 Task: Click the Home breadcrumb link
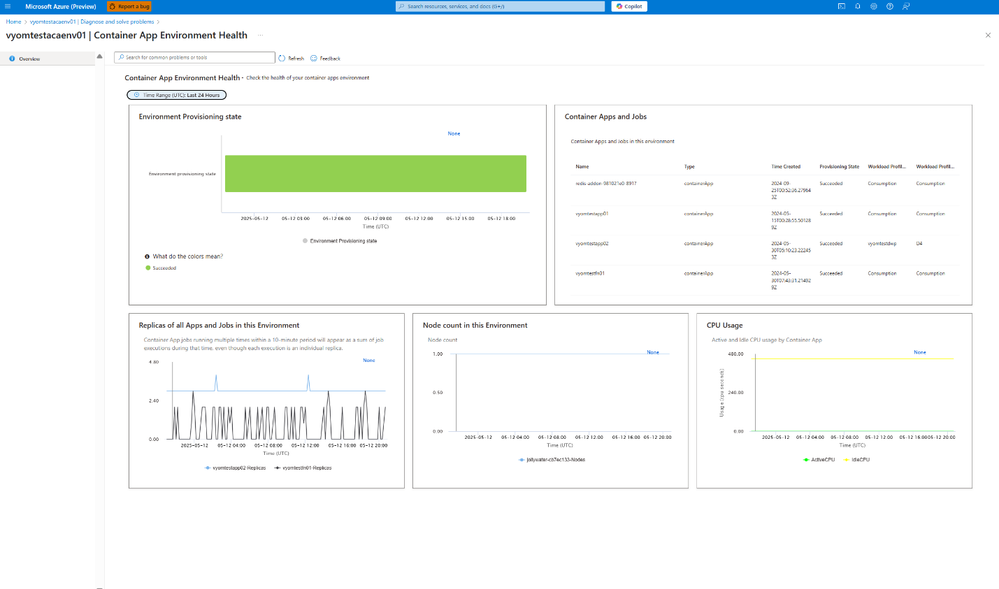[x=13, y=22]
